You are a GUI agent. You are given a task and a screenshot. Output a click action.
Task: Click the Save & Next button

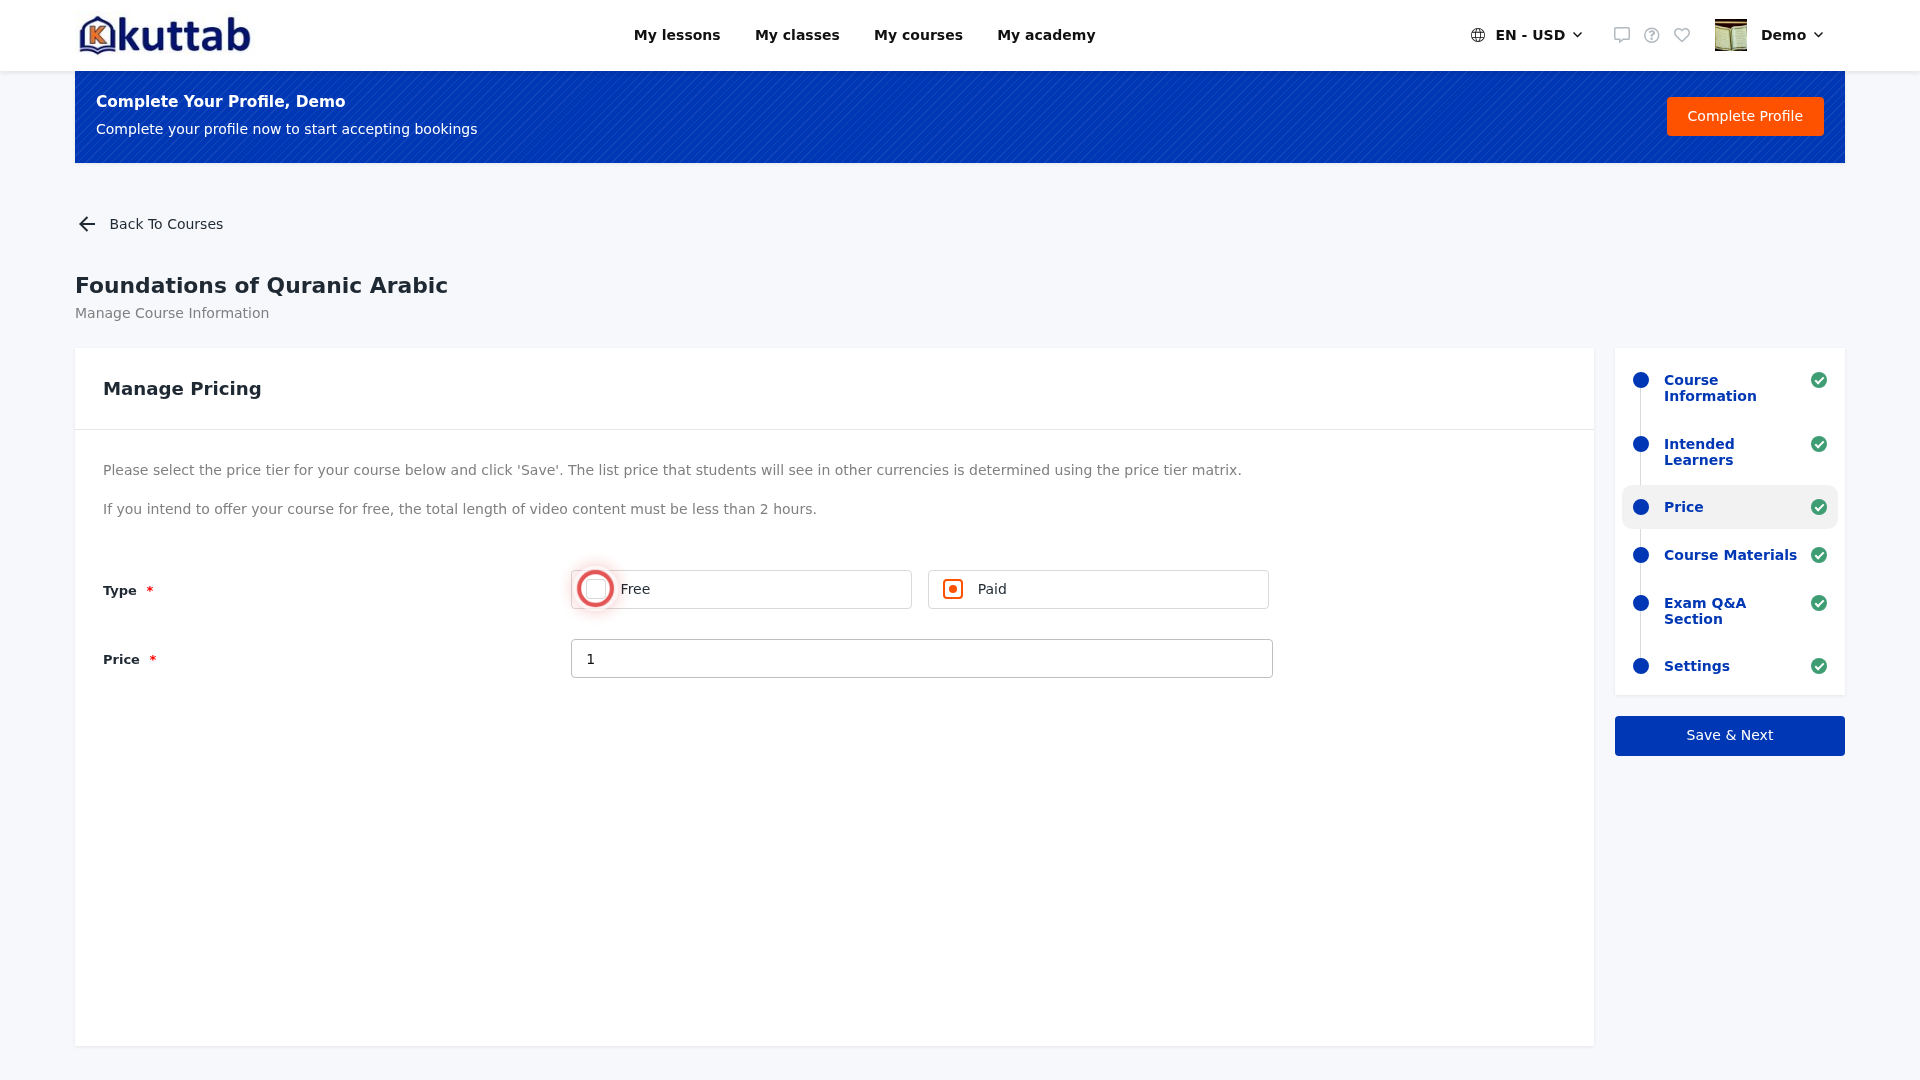tap(1730, 736)
